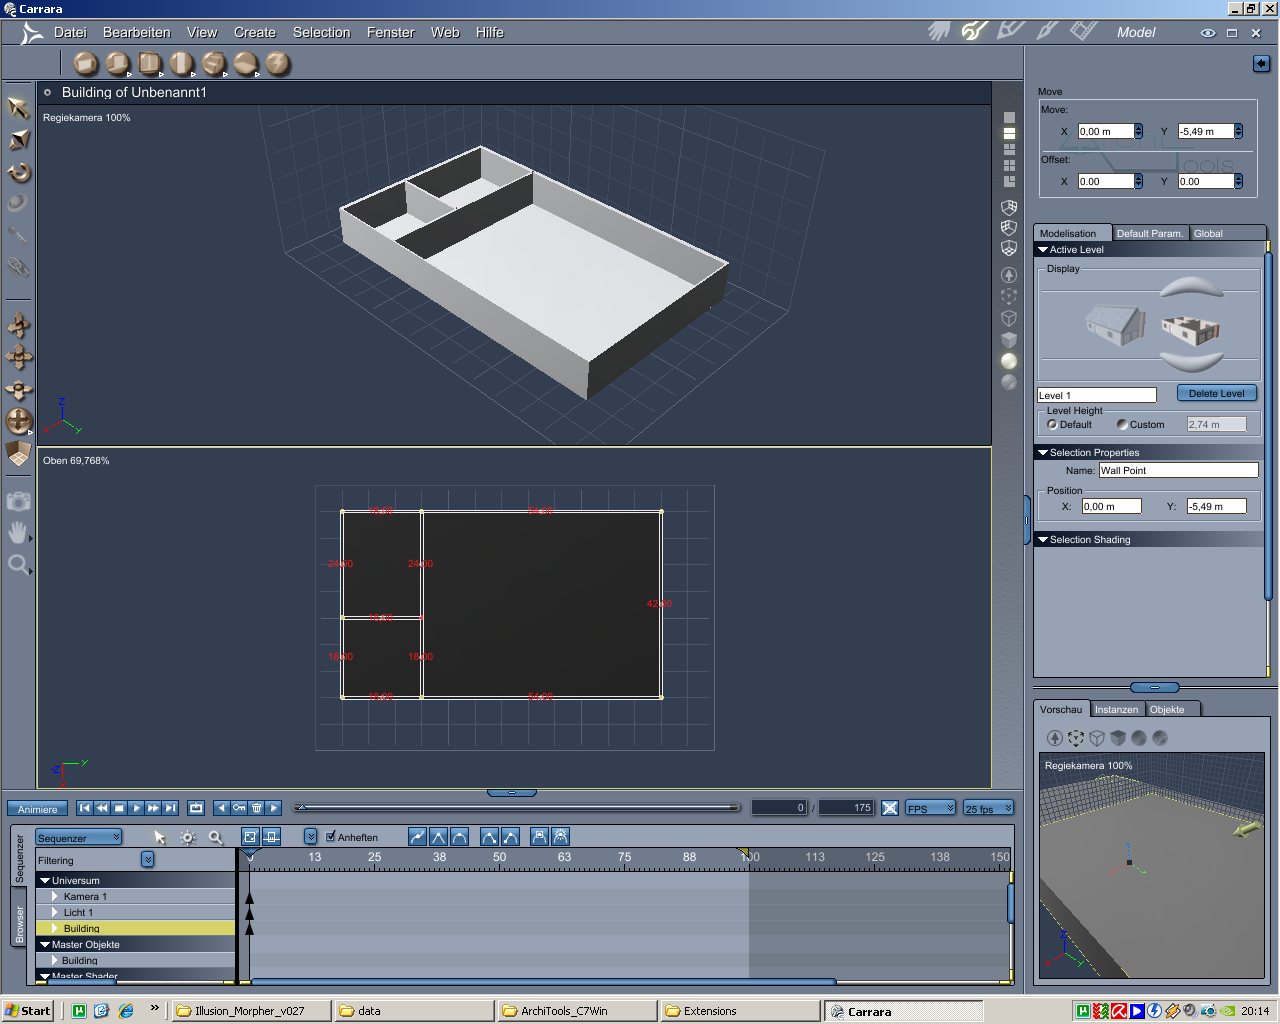Open the Texture room (paintbrush icon)
Screen dimensions: 1280x1024
[1047, 31]
